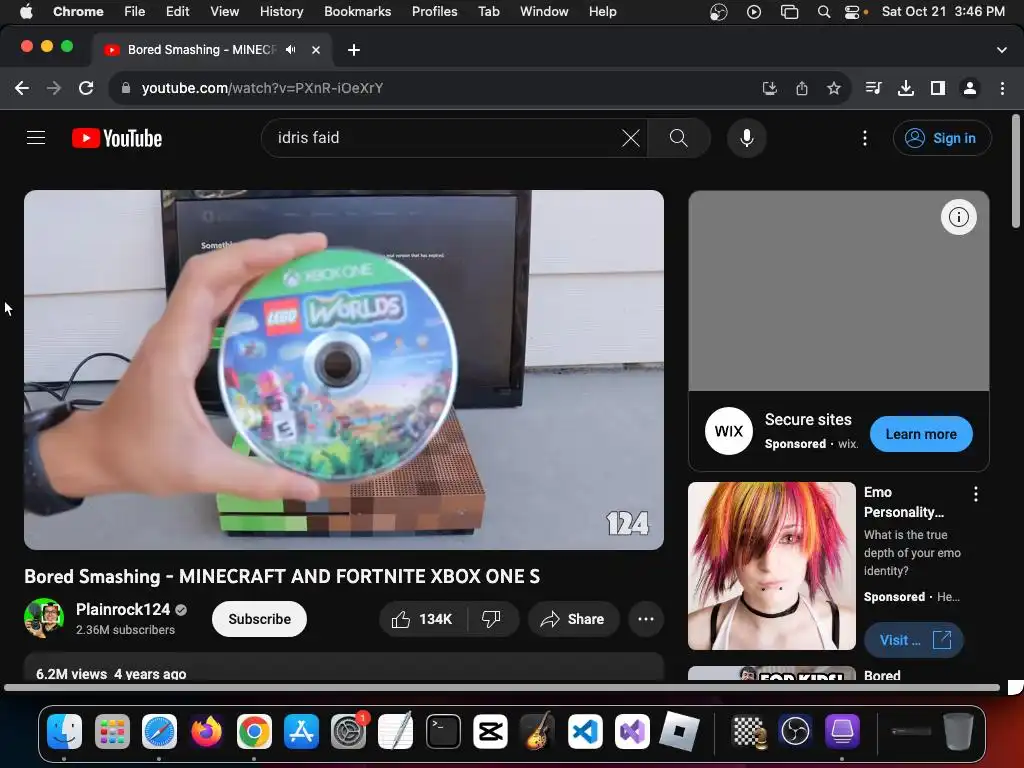This screenshot has width=1024, height=768.
Task: Clear the search text with X
Action: click(x=630, y=138)
